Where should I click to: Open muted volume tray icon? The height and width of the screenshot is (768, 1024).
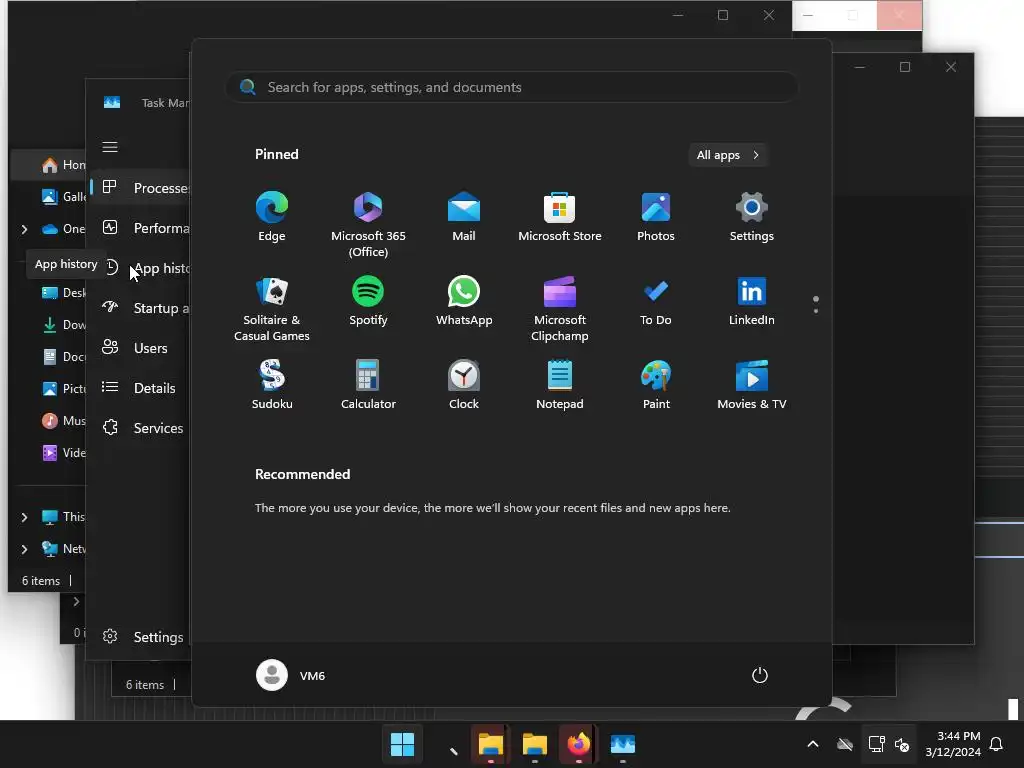pyautogui.click(x=902, y=744)
